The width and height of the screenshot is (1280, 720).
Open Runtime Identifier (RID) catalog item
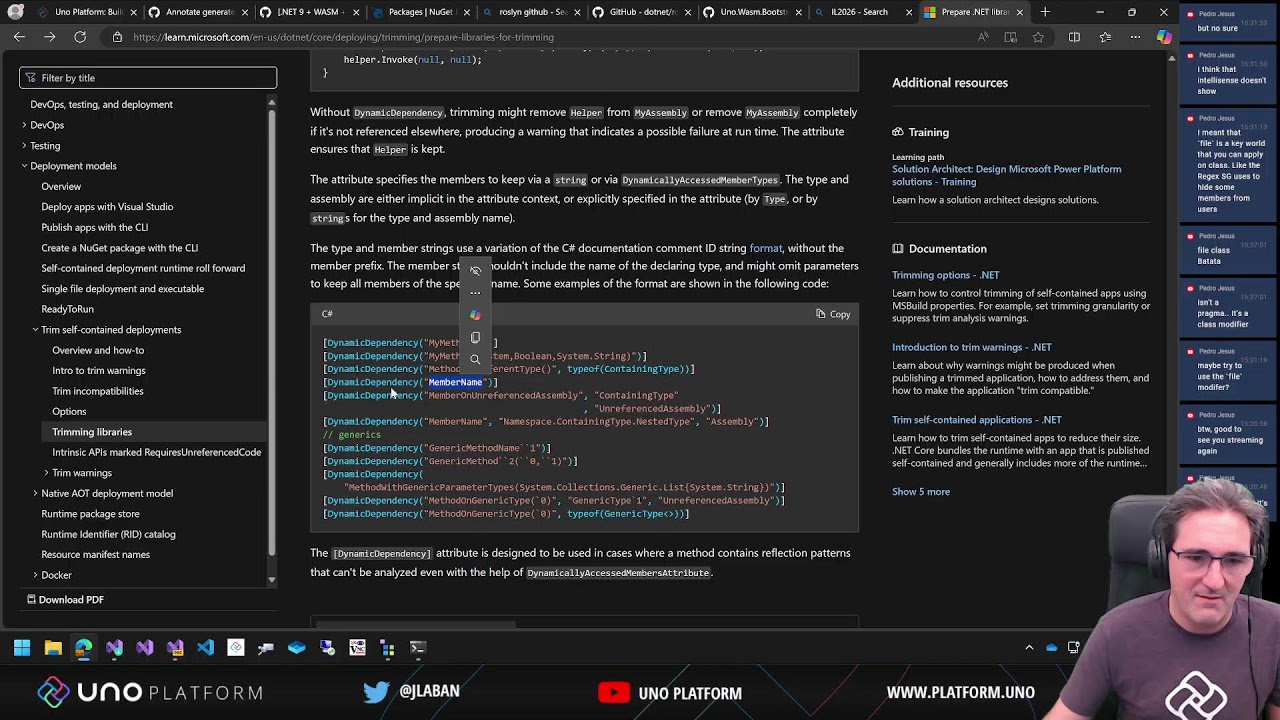point(108,534)
